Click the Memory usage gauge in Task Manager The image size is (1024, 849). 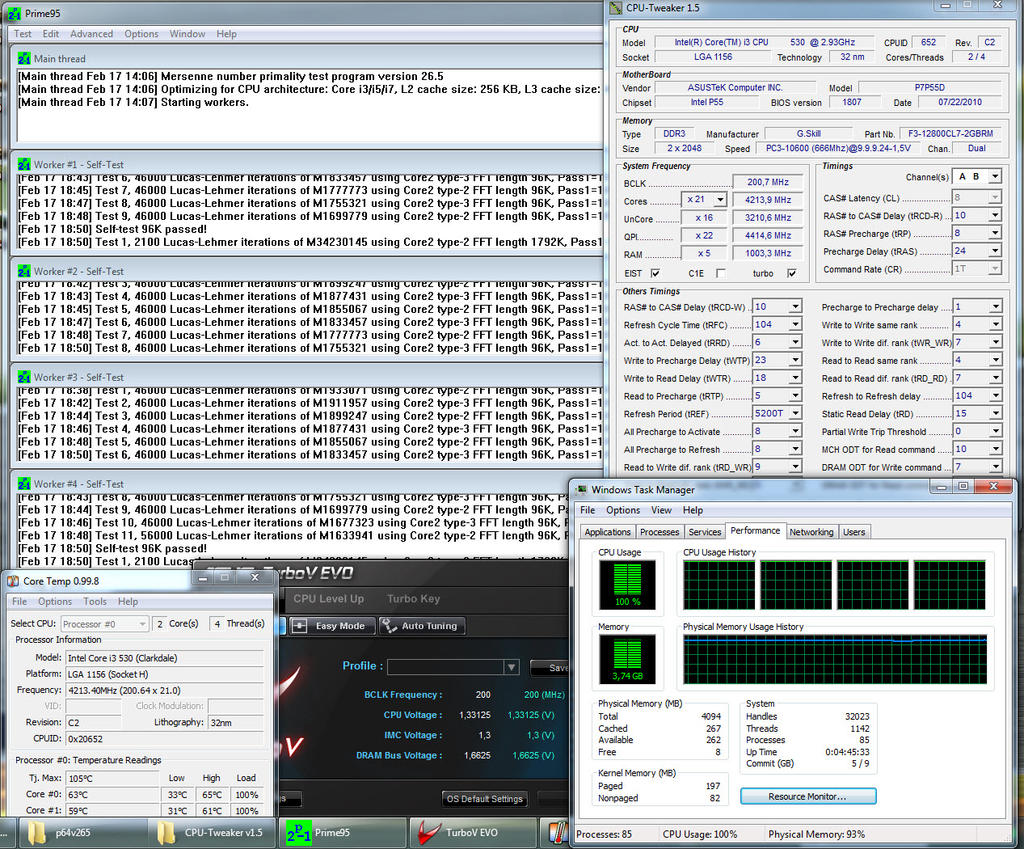(x=627, y=661)
